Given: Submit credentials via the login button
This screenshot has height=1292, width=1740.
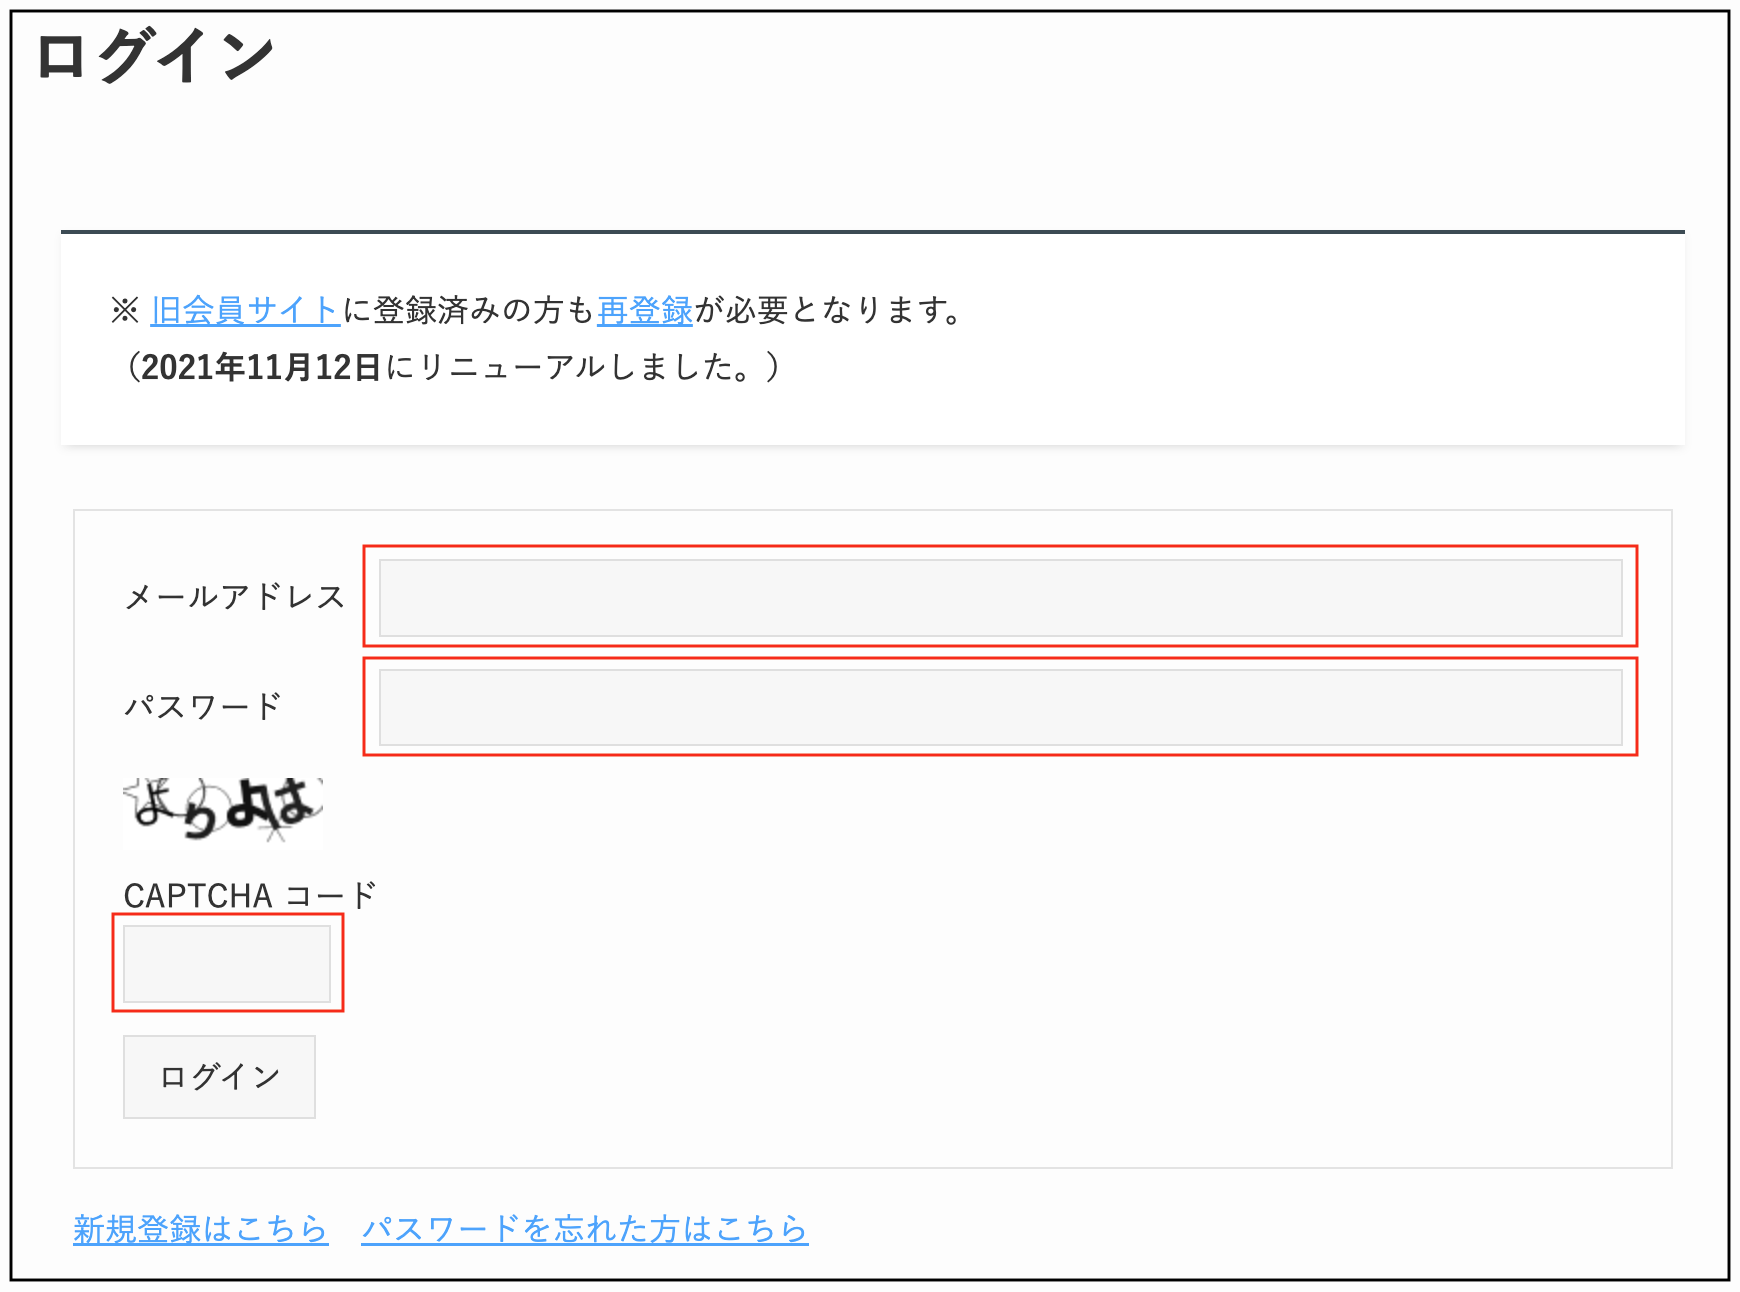Looking at the screenshot, I should (218, 1076).
